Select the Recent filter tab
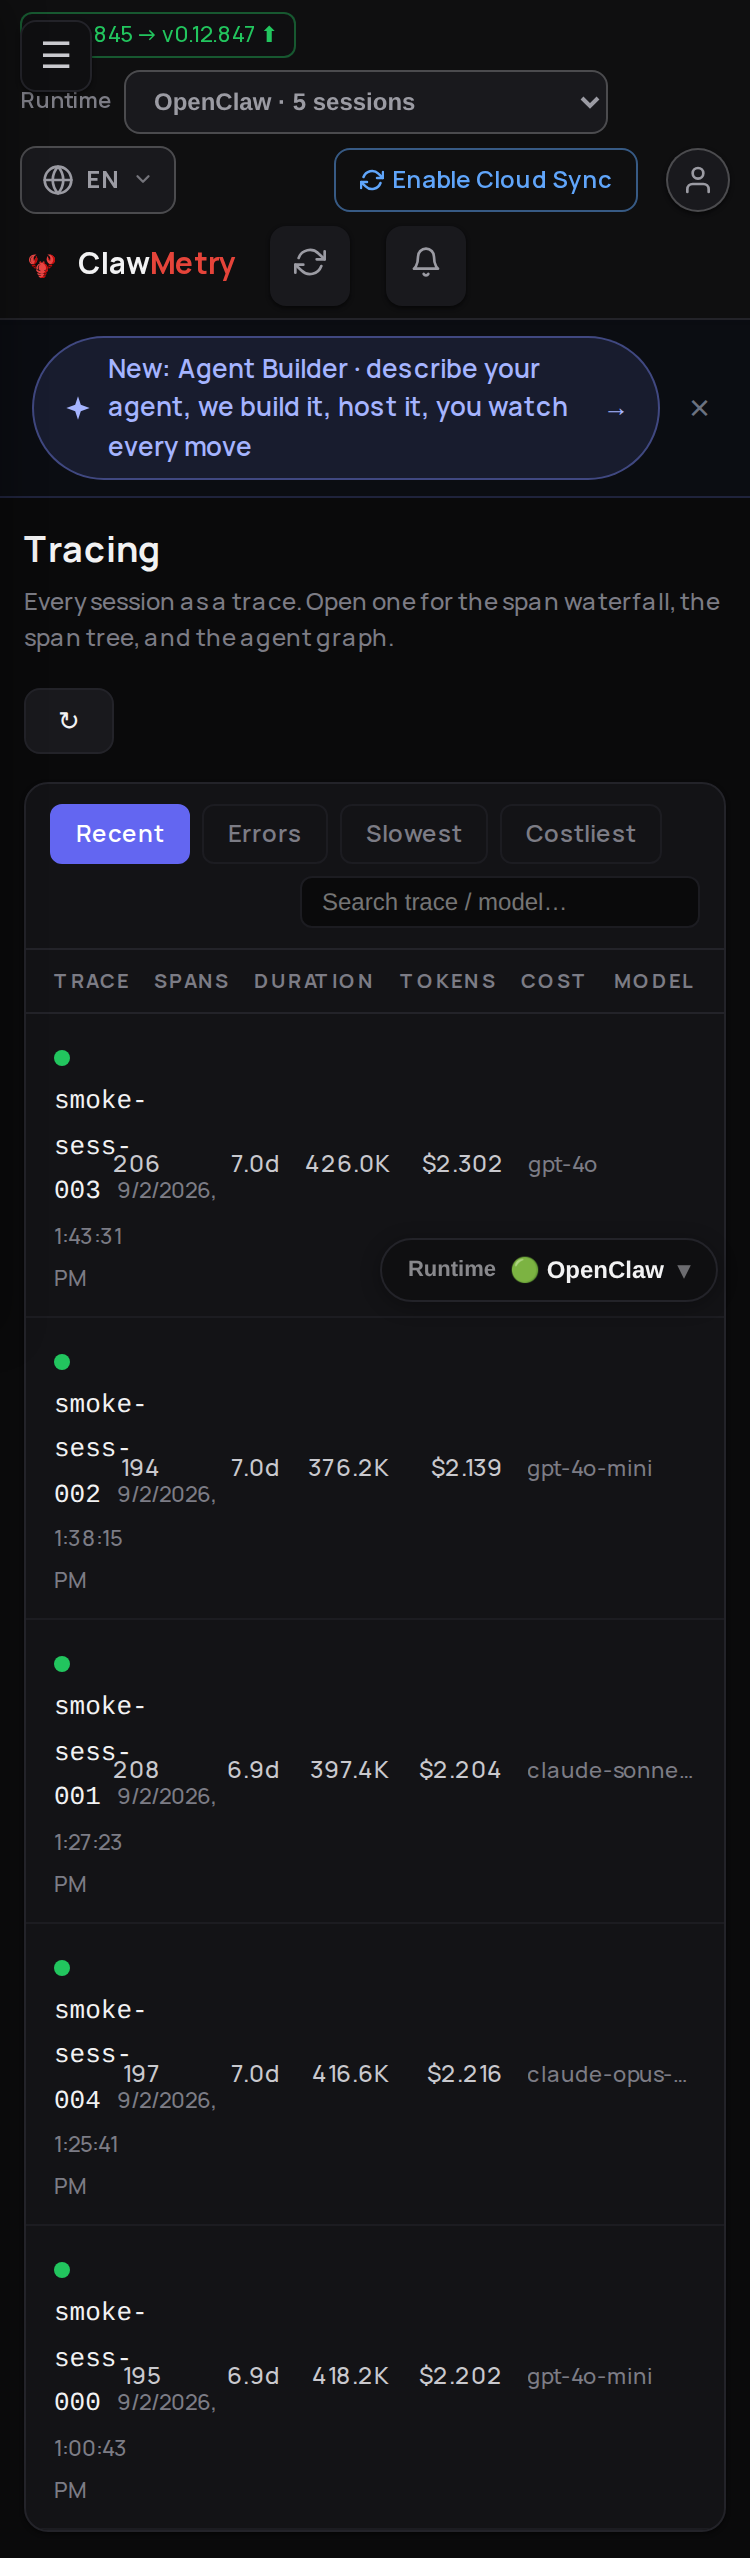The image size is (750, 2558). pyautogui.click(x=120, y=834)
